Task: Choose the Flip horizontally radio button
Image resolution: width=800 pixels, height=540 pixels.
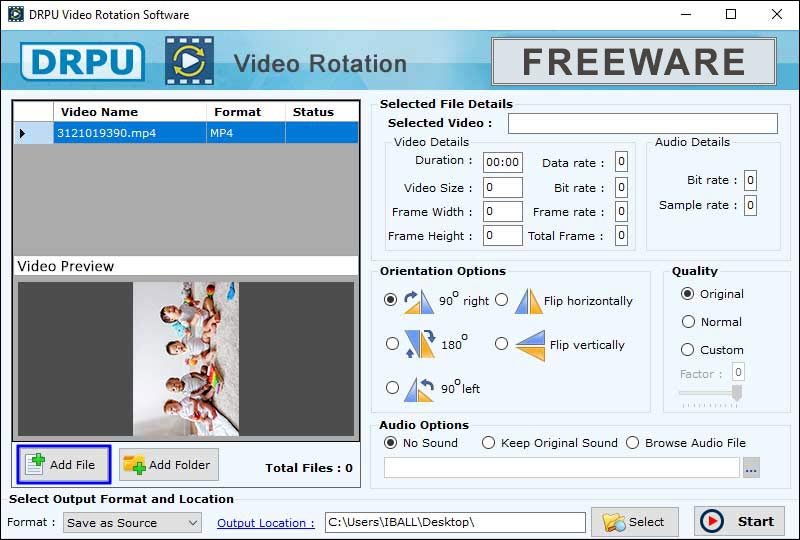Action: tap(502, 300)
